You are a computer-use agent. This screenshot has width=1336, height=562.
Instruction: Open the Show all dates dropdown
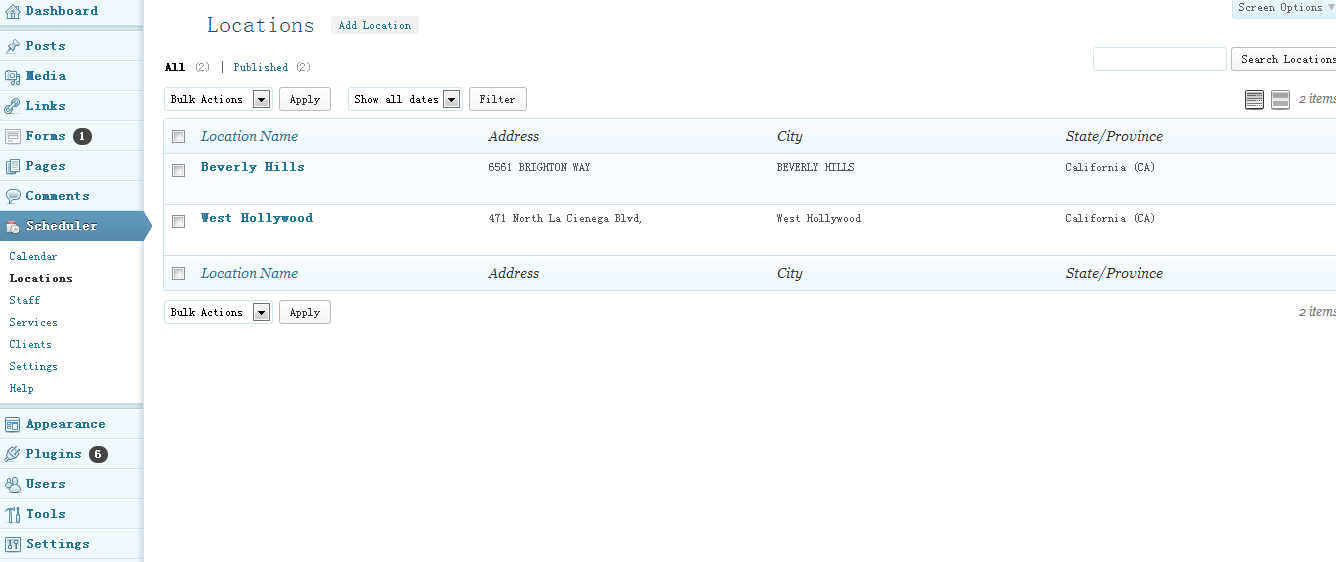pyautogui.click(x=405, y=99)
